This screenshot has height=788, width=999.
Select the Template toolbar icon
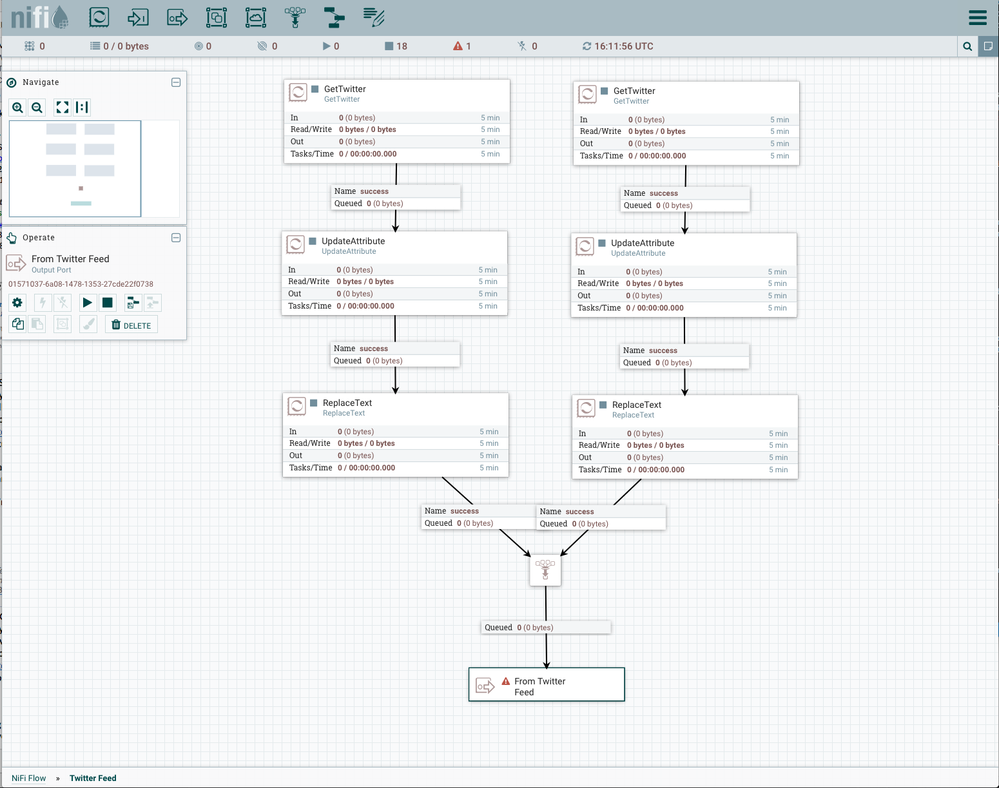pyautogui.click(x=334, y=17)
